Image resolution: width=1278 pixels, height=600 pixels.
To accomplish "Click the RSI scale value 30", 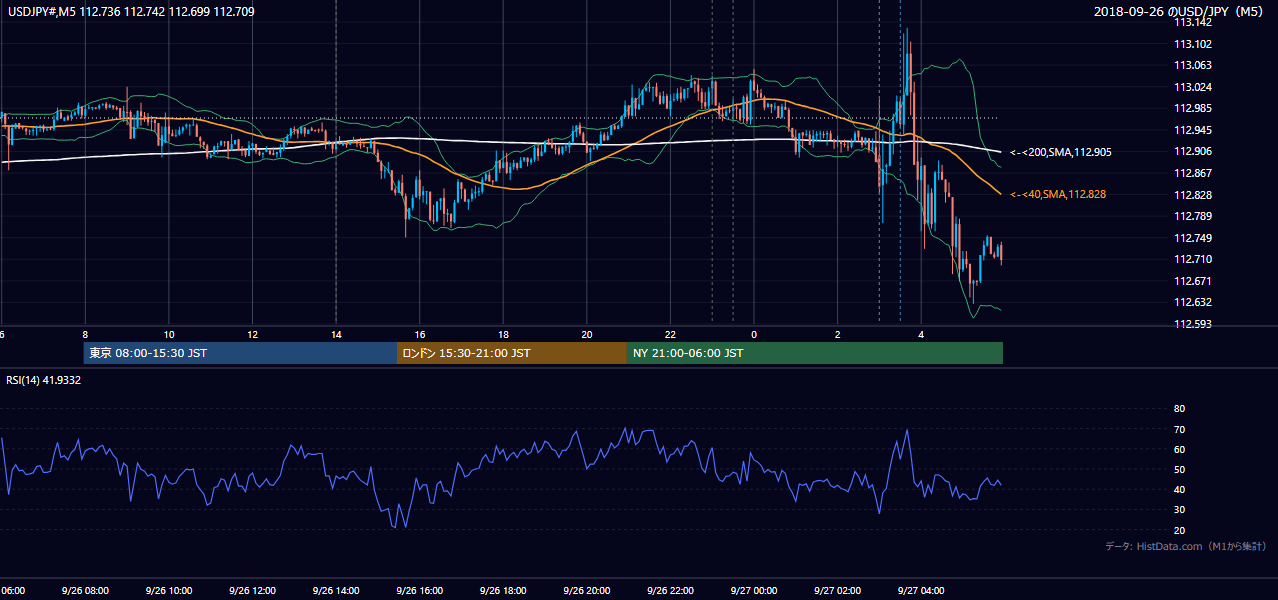I will (x=1179, y=510).
